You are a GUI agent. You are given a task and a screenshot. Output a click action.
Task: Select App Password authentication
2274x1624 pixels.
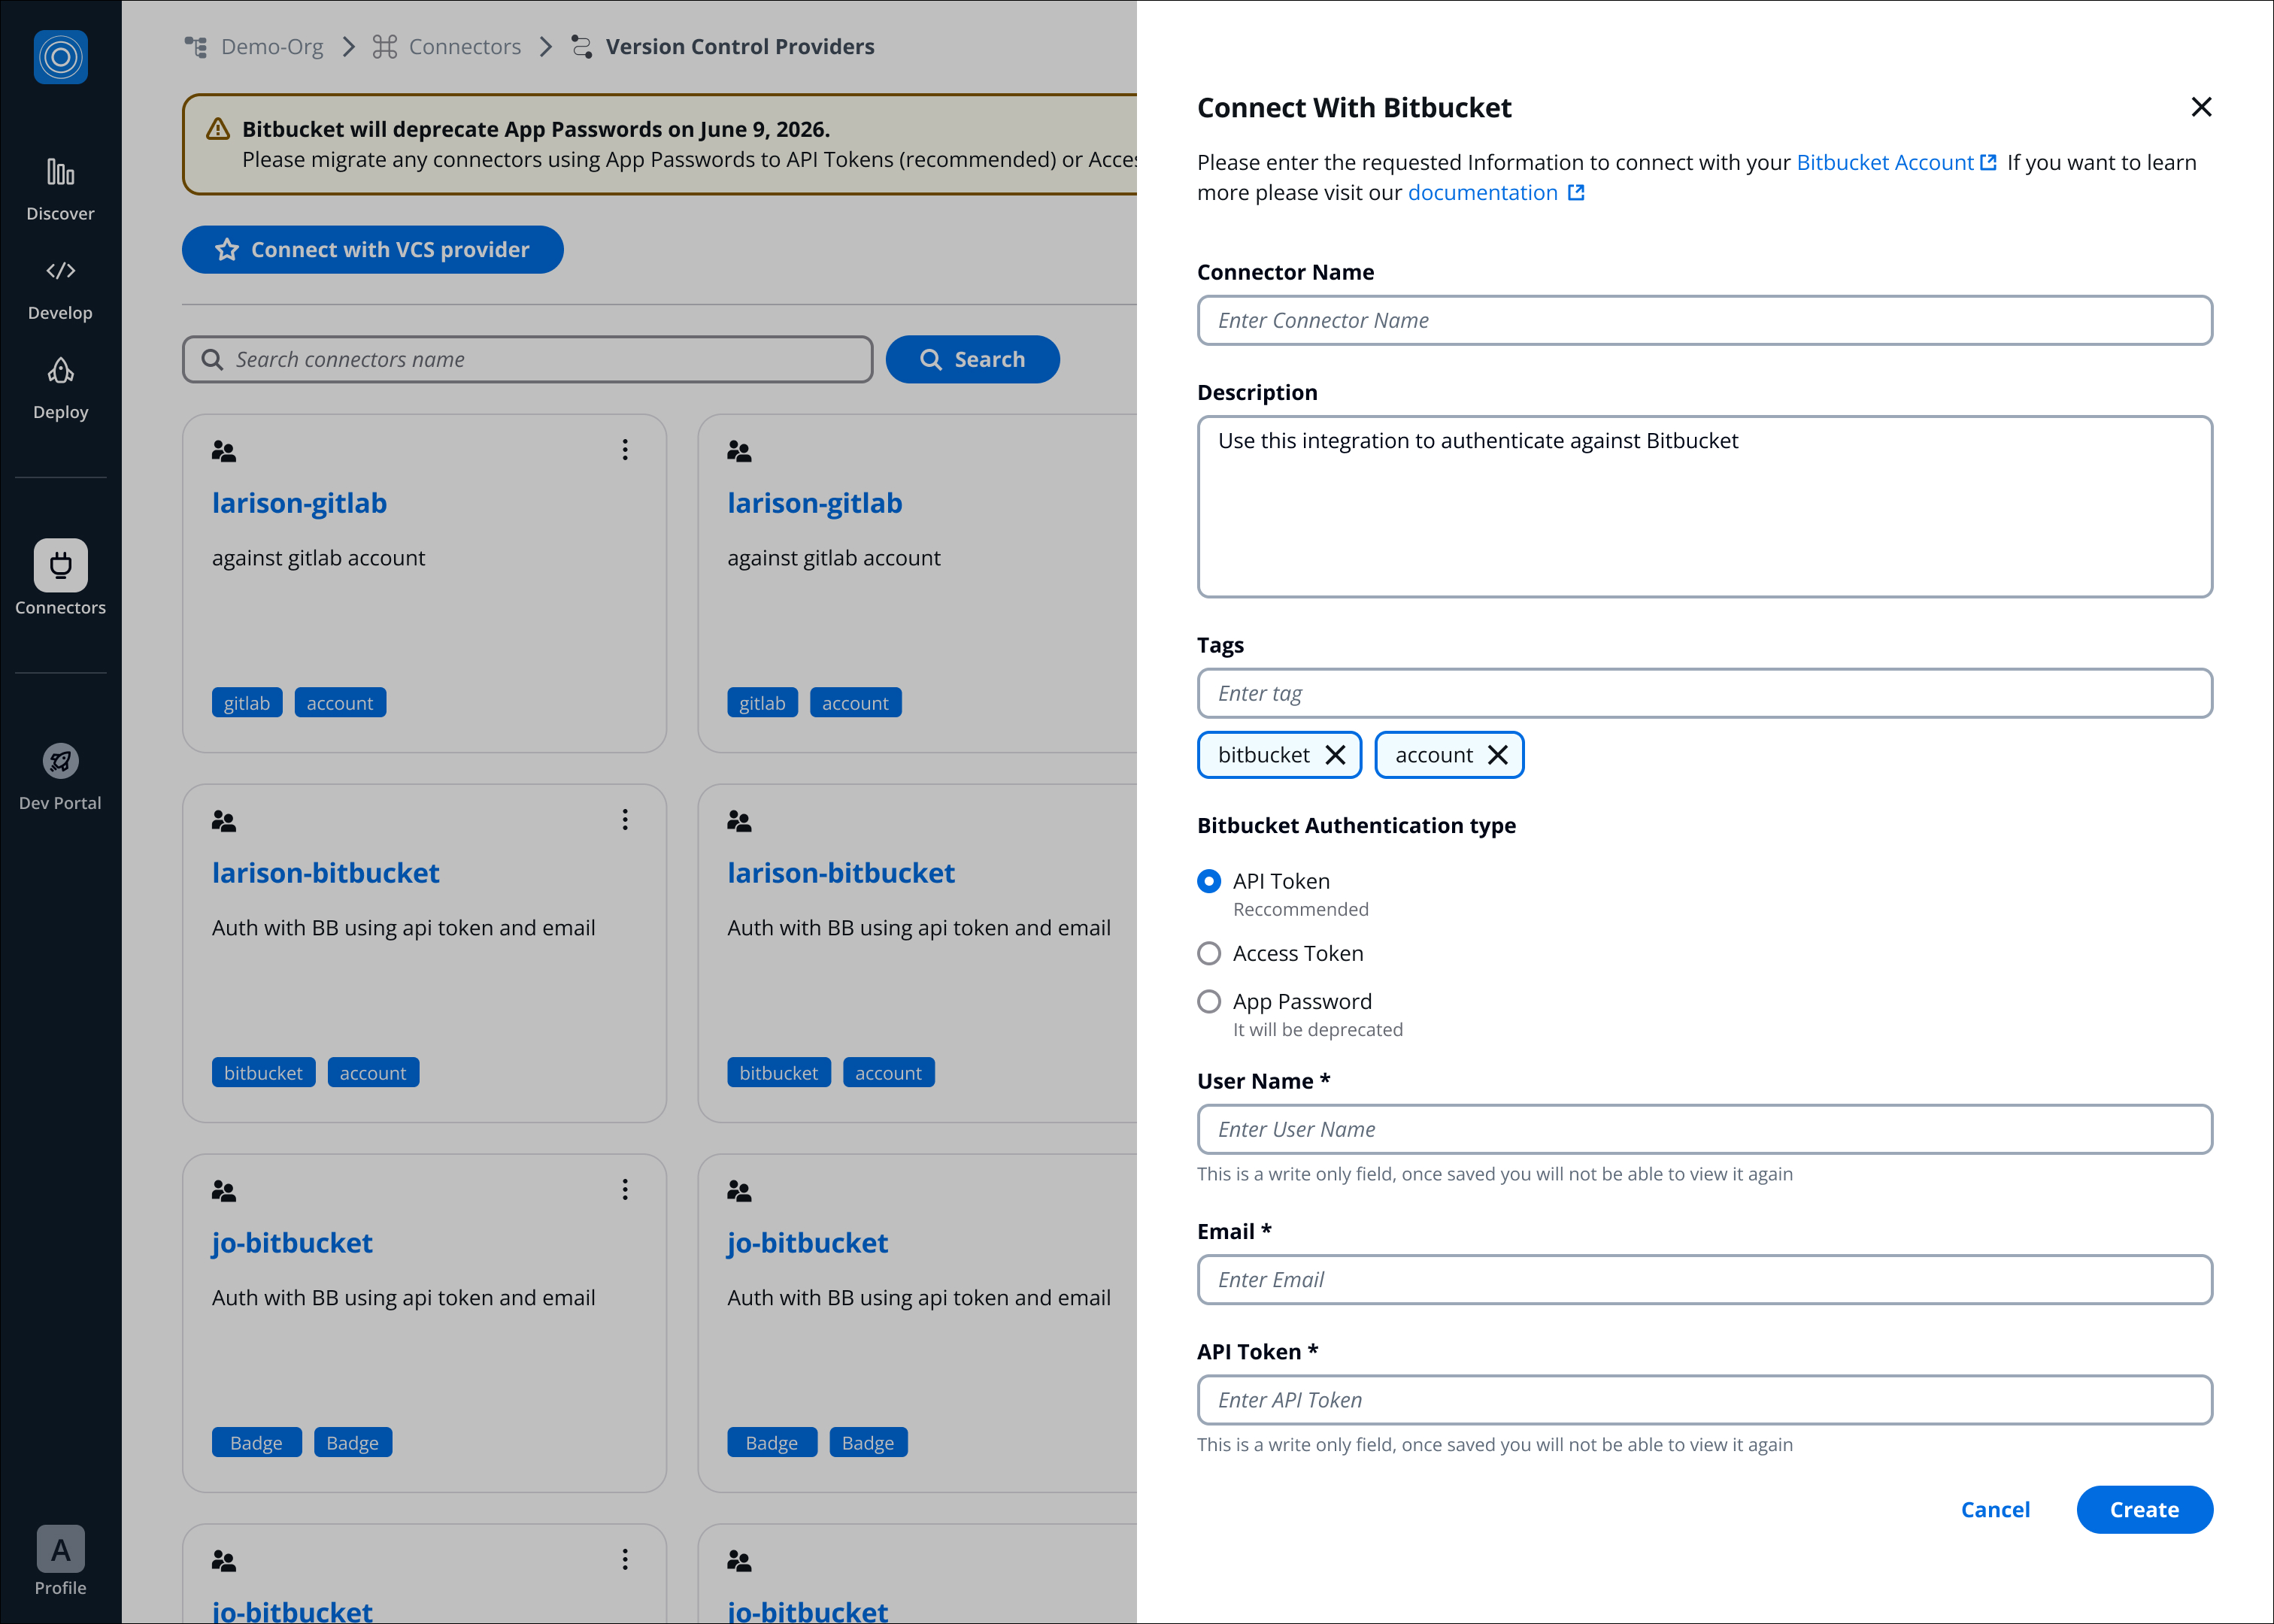point(1209,1001)
